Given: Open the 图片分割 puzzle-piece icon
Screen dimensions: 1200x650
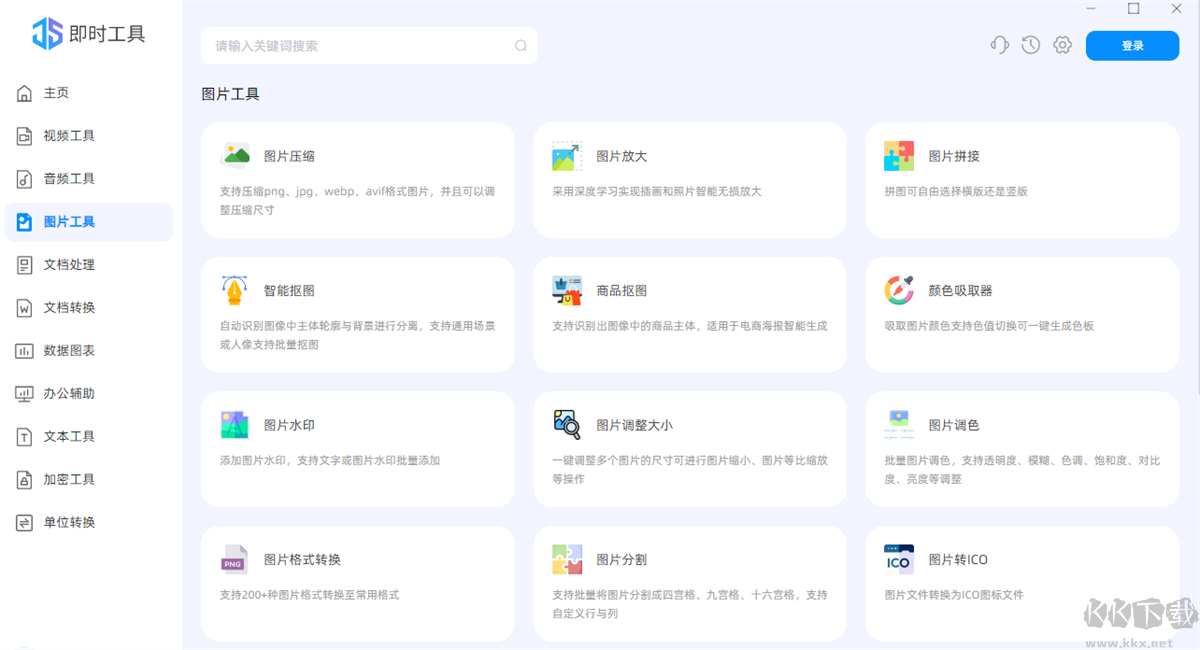Looking at the screenshot, I should click(x=566, y=559).
